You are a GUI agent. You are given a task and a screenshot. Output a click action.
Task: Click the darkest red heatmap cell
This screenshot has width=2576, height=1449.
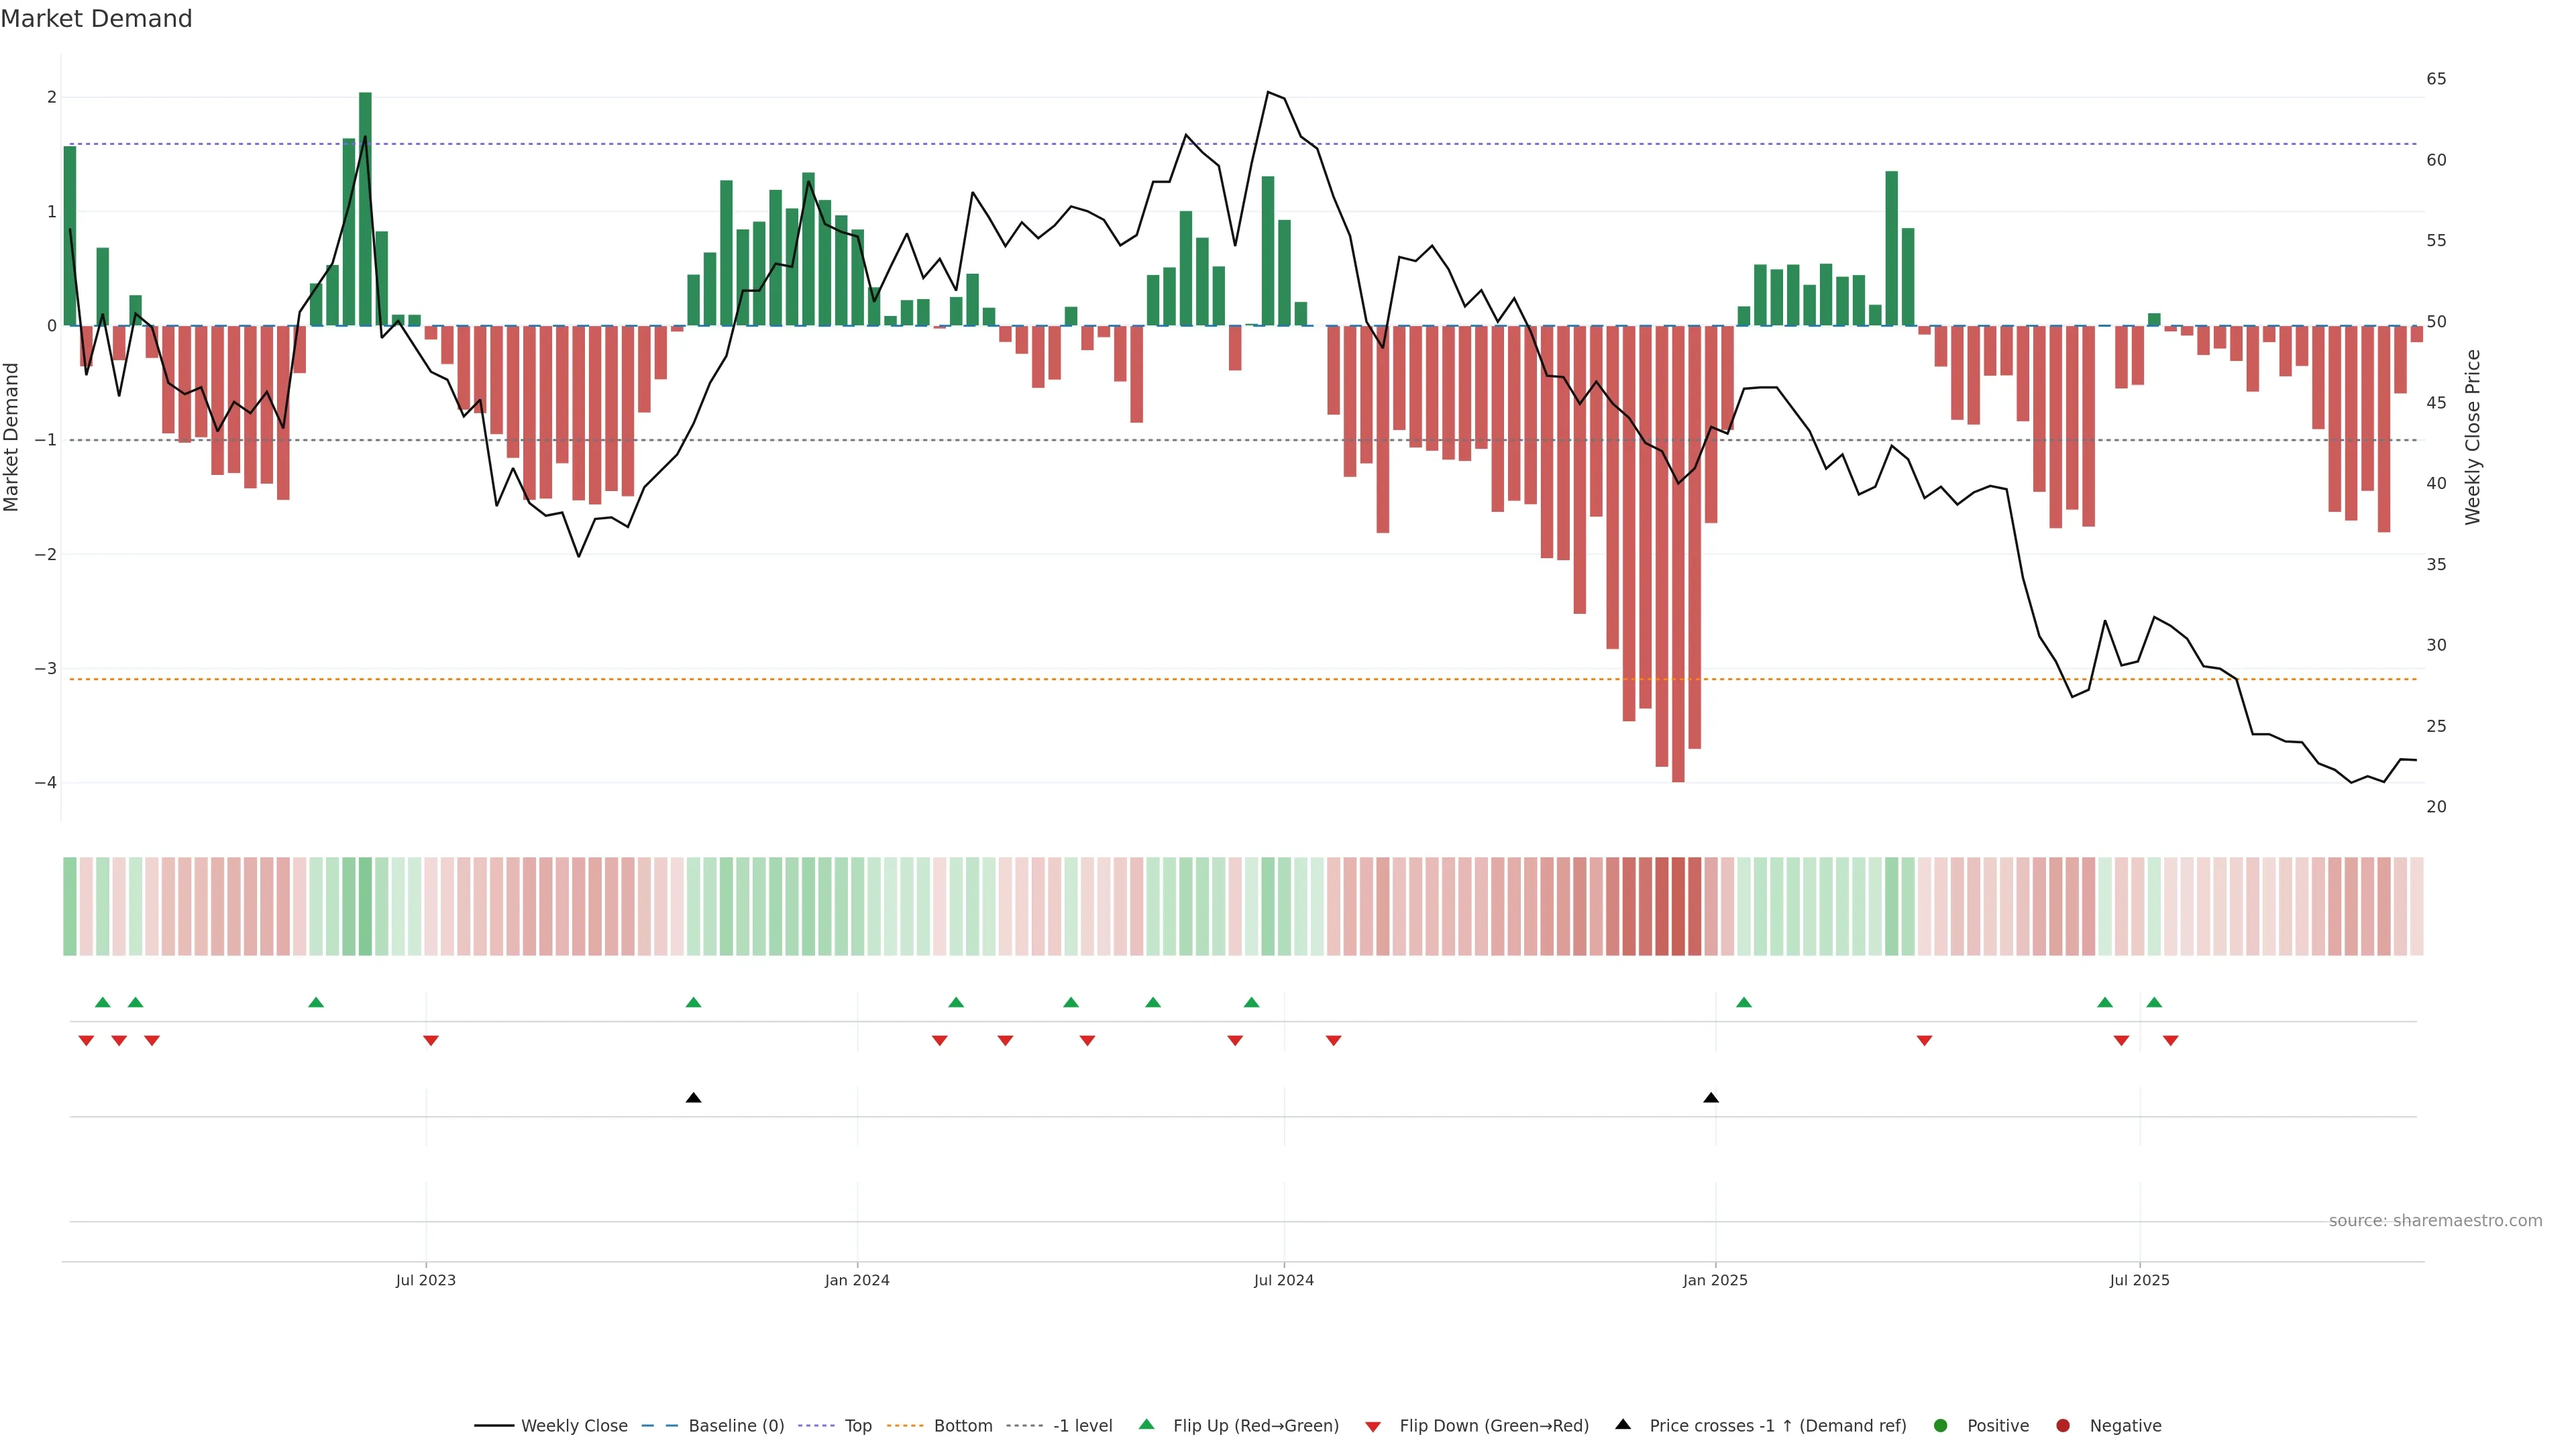coord(1678,905)
